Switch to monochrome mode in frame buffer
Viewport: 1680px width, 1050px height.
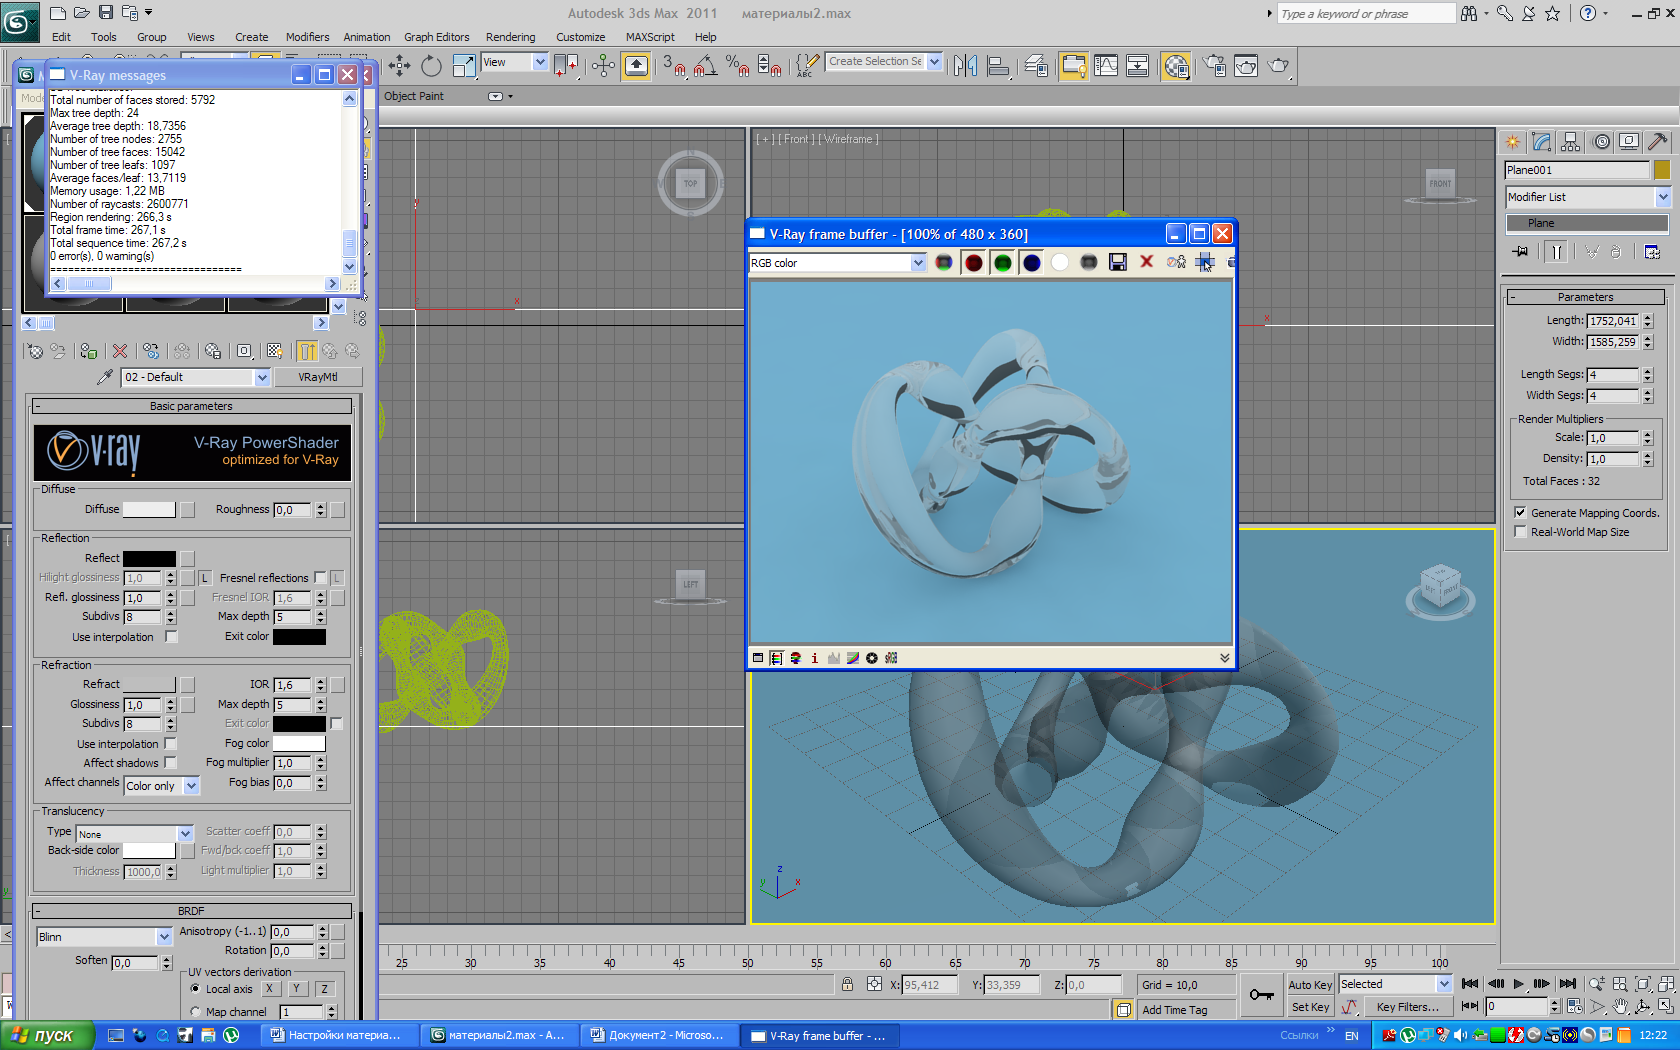[1089, 262]
